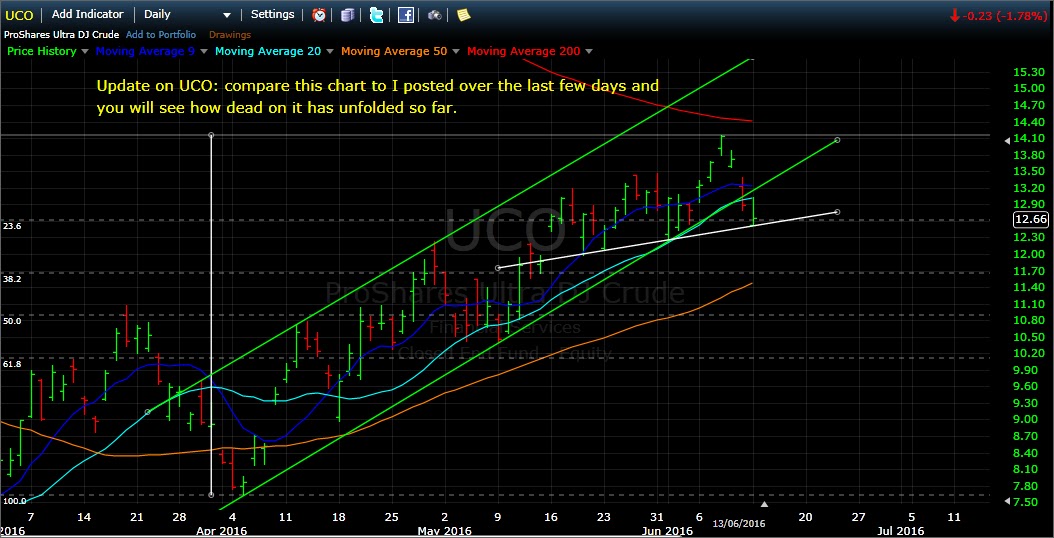Click the alarm clock alert icon
1054x538 pixels.
pos(319,15)
